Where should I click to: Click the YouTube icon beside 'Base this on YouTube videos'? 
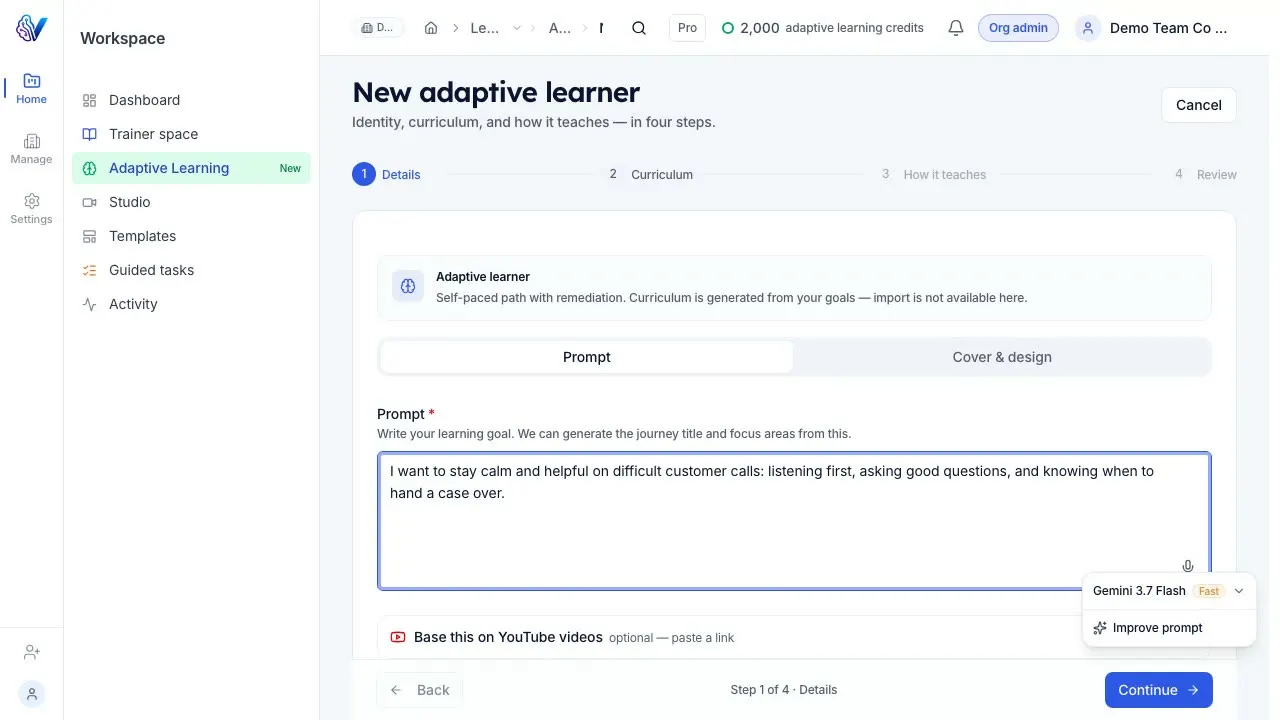pyautogui.click(x=398, y=637)
